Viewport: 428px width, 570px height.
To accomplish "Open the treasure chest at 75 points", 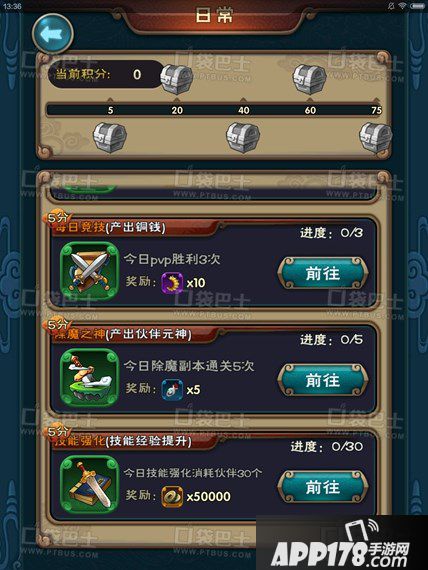I will coord(376,137).
